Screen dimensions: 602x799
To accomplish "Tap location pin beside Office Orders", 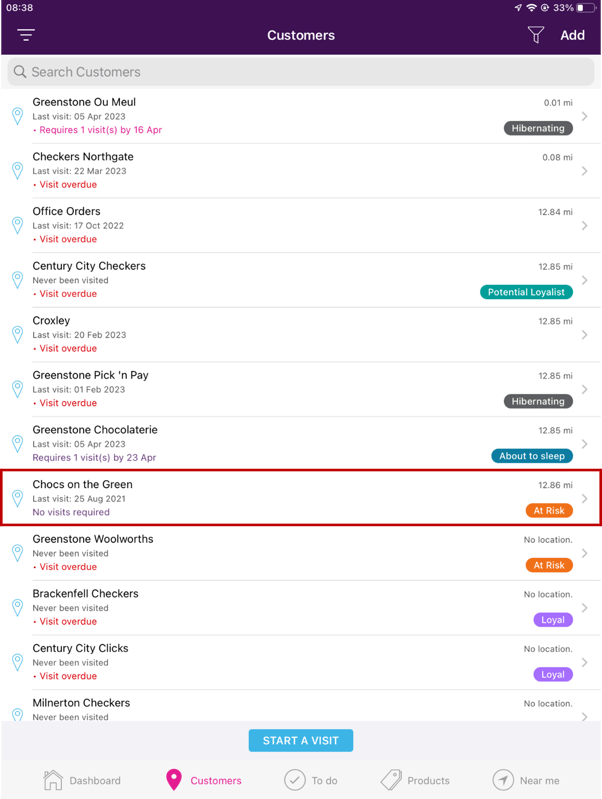I will (x=17, y=225).
